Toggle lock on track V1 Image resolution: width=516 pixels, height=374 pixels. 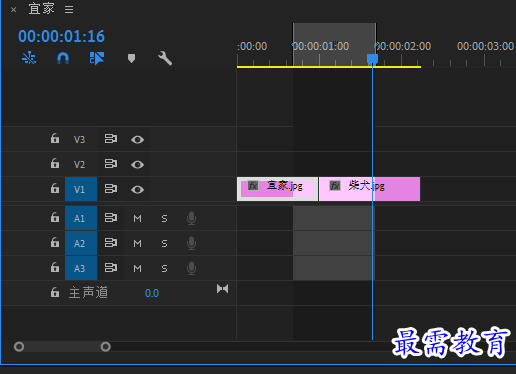55,188
